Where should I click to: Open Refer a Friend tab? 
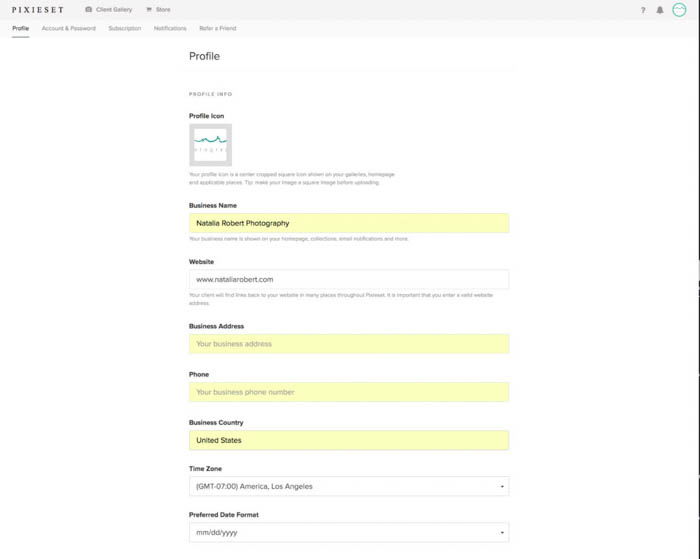tap(217, 28)
